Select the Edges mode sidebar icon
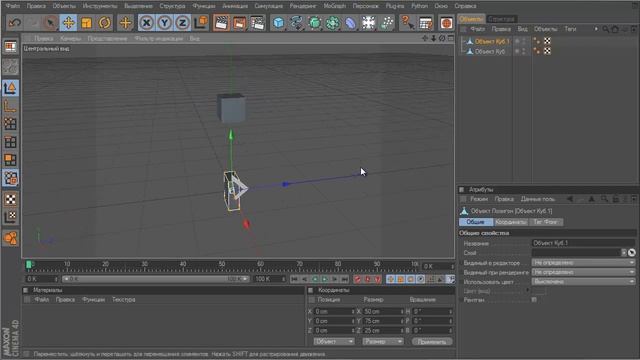This screenshot has width=640, height=360. coord(10,142)
